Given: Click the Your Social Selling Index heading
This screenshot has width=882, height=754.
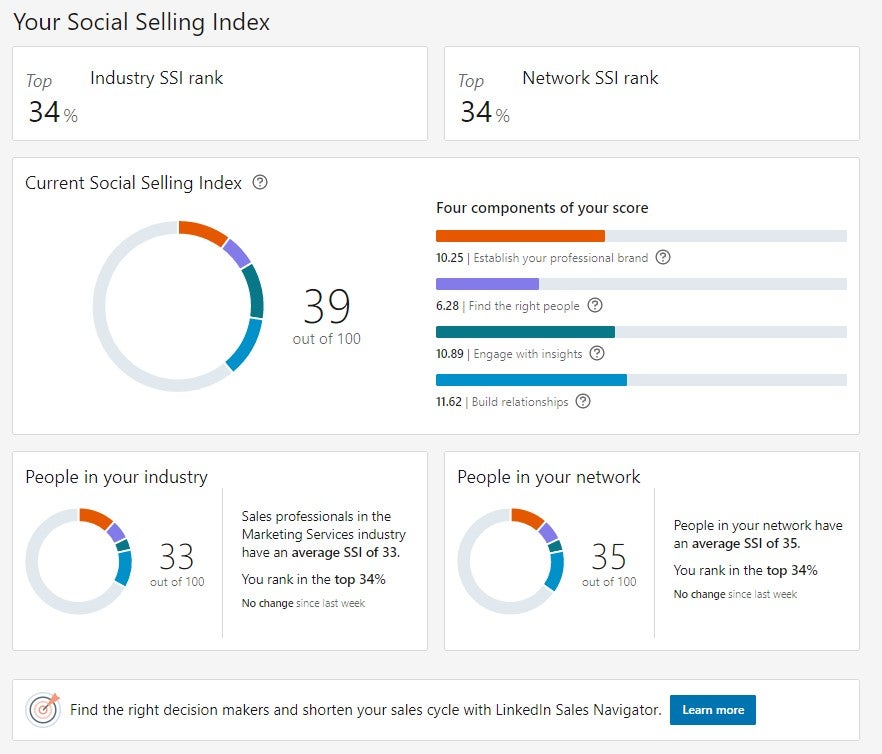Looking at the screenshot, I should [141, 22].
